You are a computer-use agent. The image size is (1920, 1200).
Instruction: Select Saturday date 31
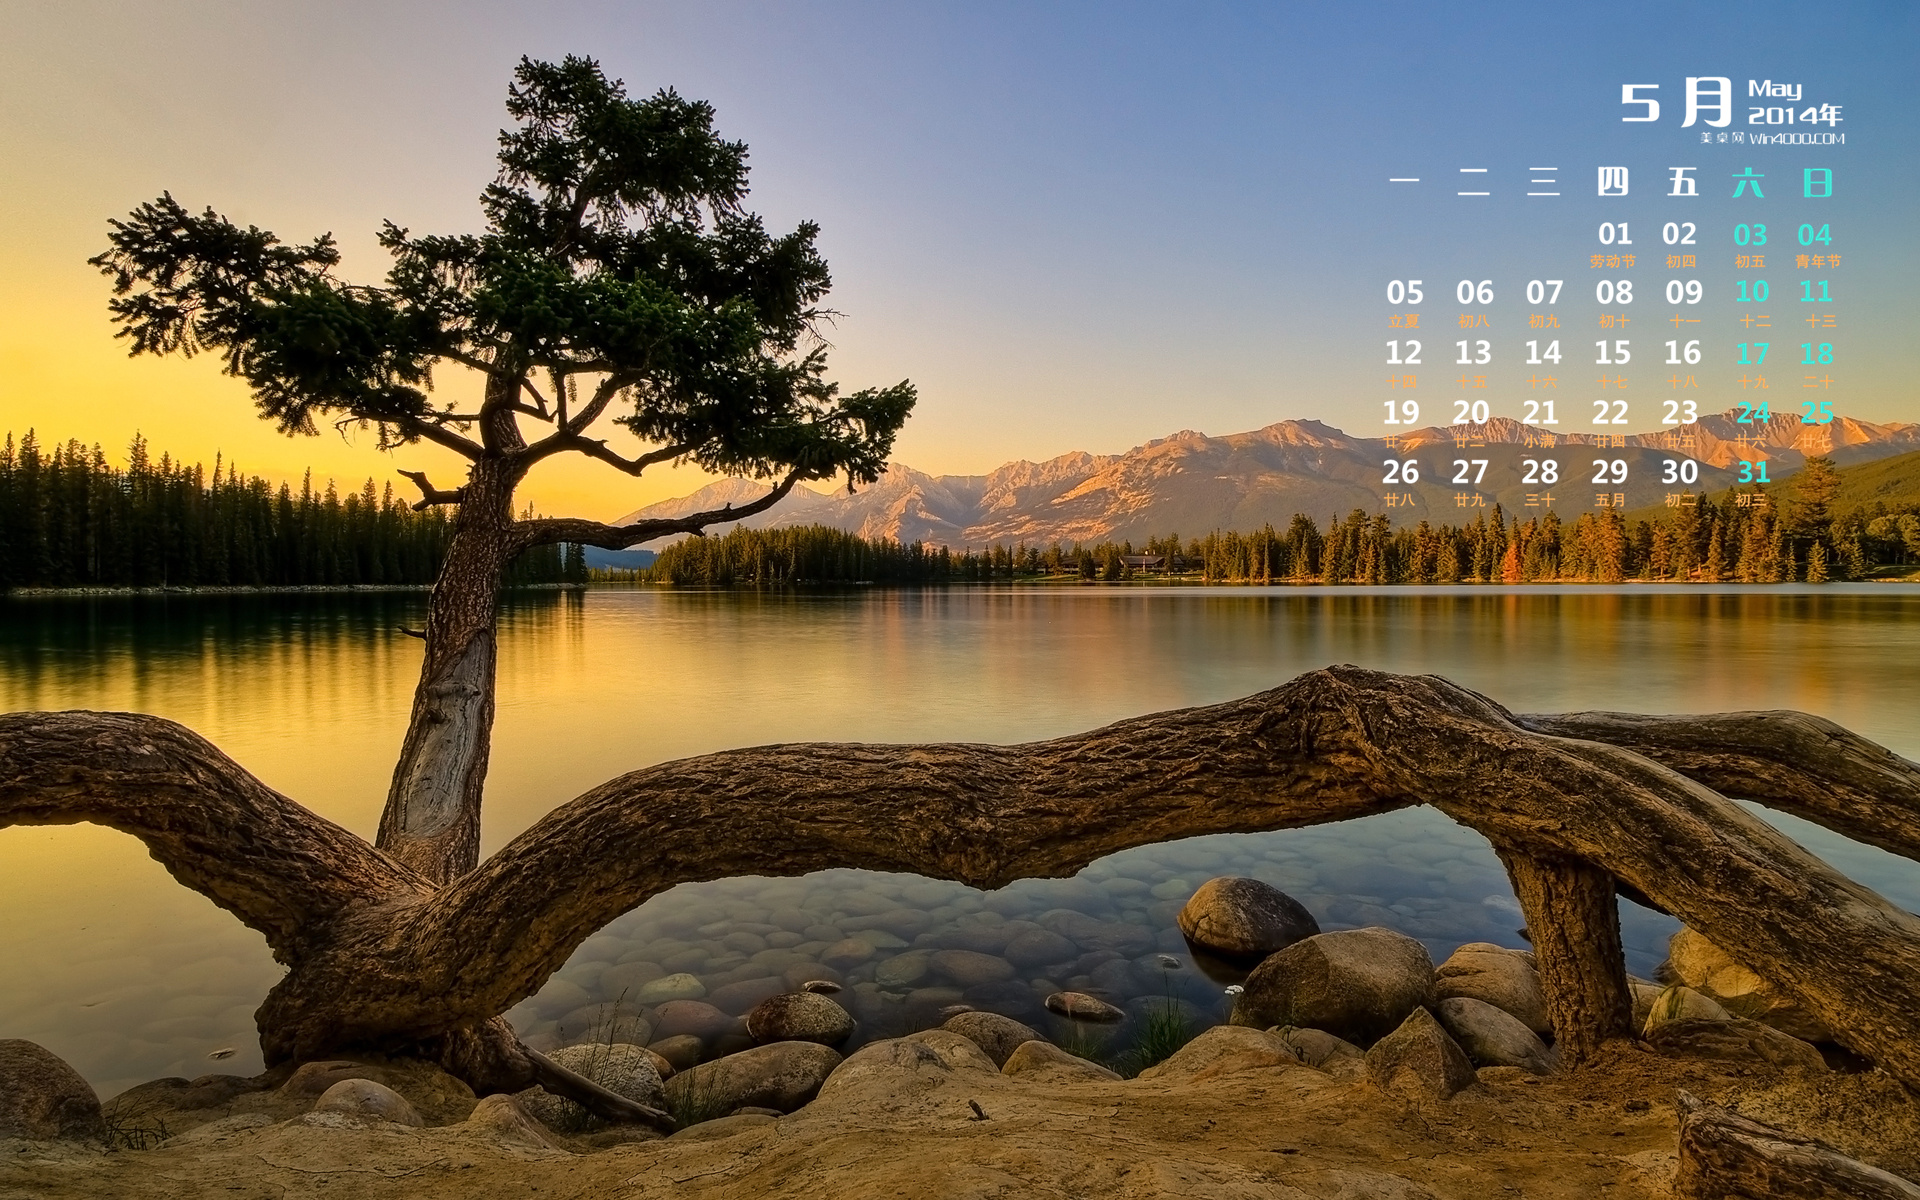1752,482
